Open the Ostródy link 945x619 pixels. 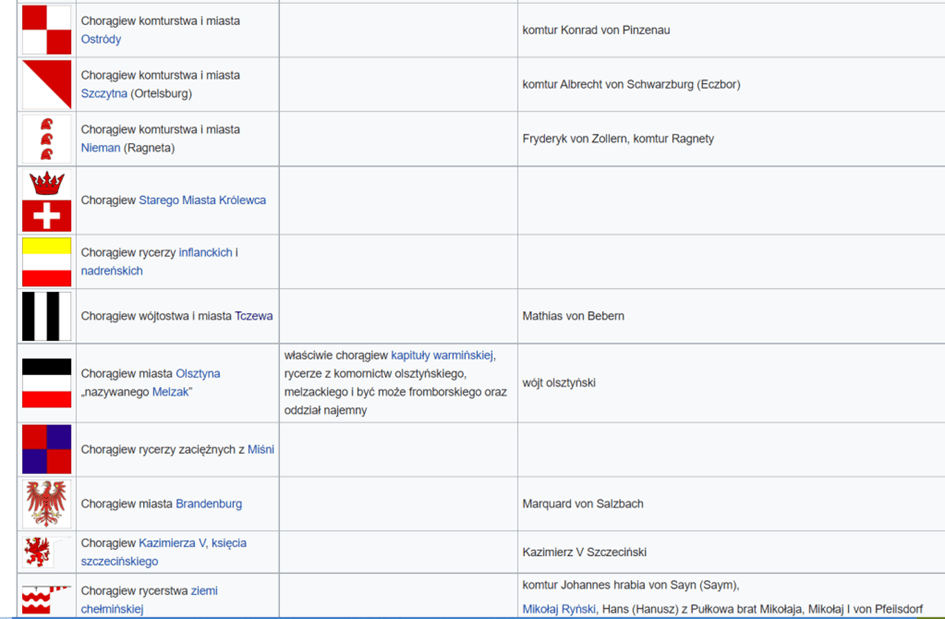(x=101, y=40)
